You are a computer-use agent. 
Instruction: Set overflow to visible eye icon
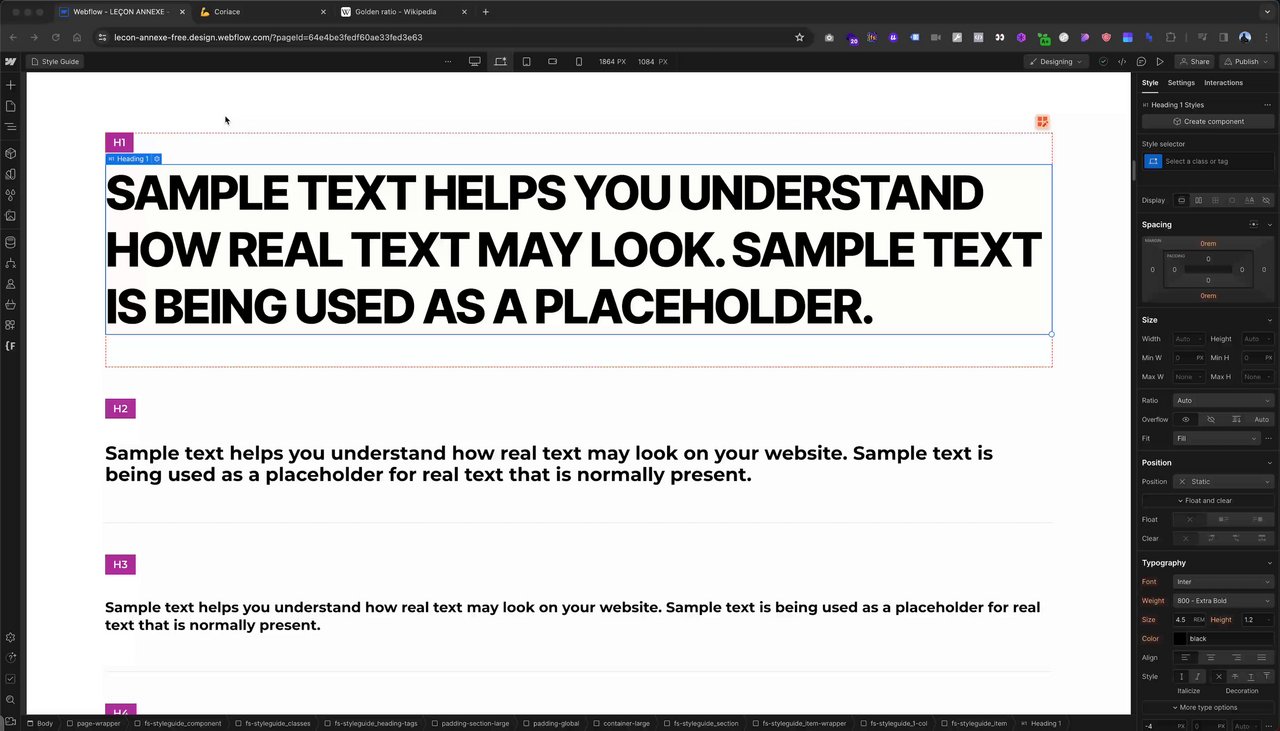pos(1186,419)
